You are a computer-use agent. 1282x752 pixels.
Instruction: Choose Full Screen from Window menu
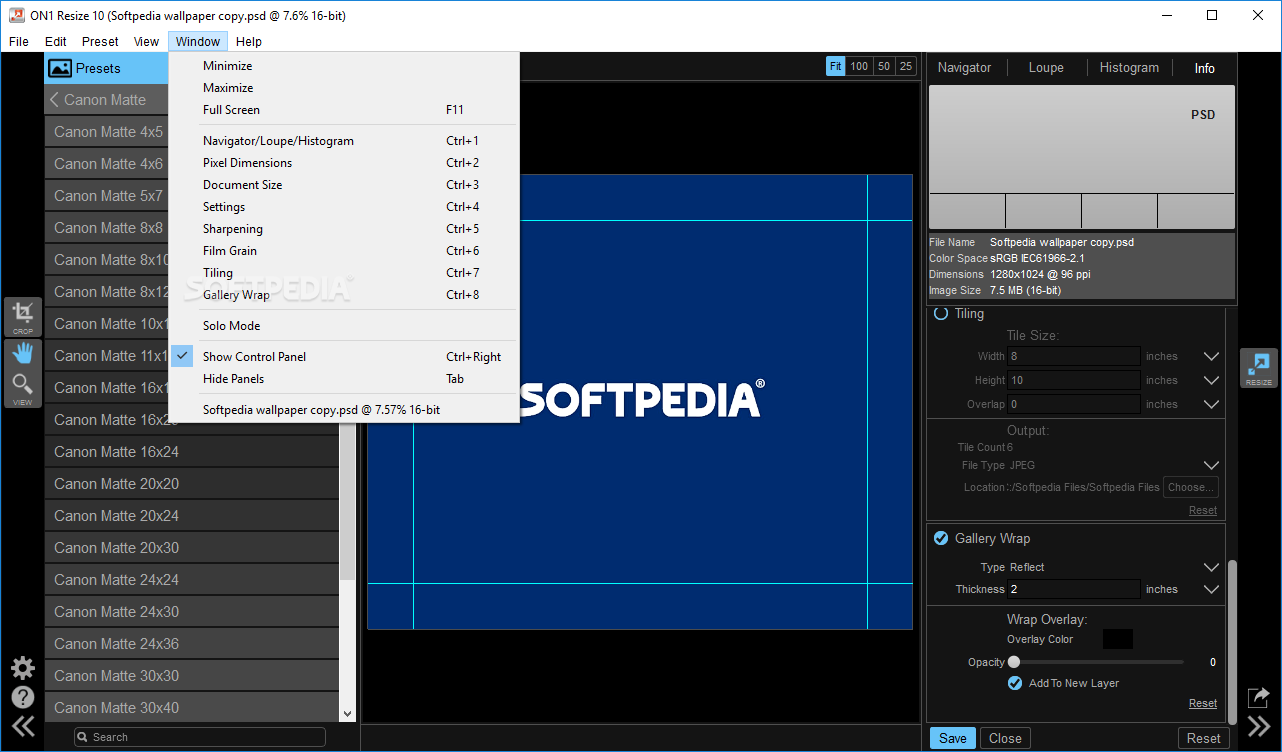pyautogui.click(x=344, y=110)
